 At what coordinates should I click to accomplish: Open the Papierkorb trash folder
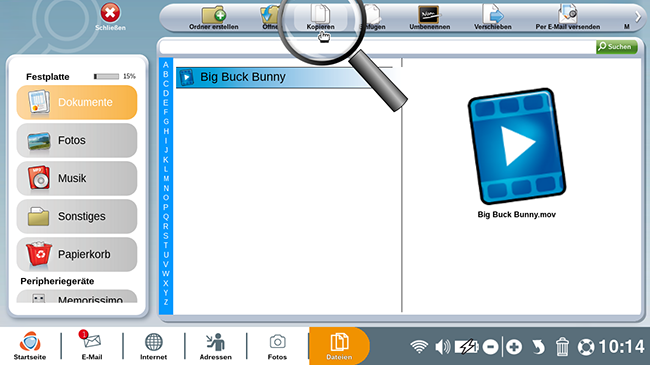point(77,254)
